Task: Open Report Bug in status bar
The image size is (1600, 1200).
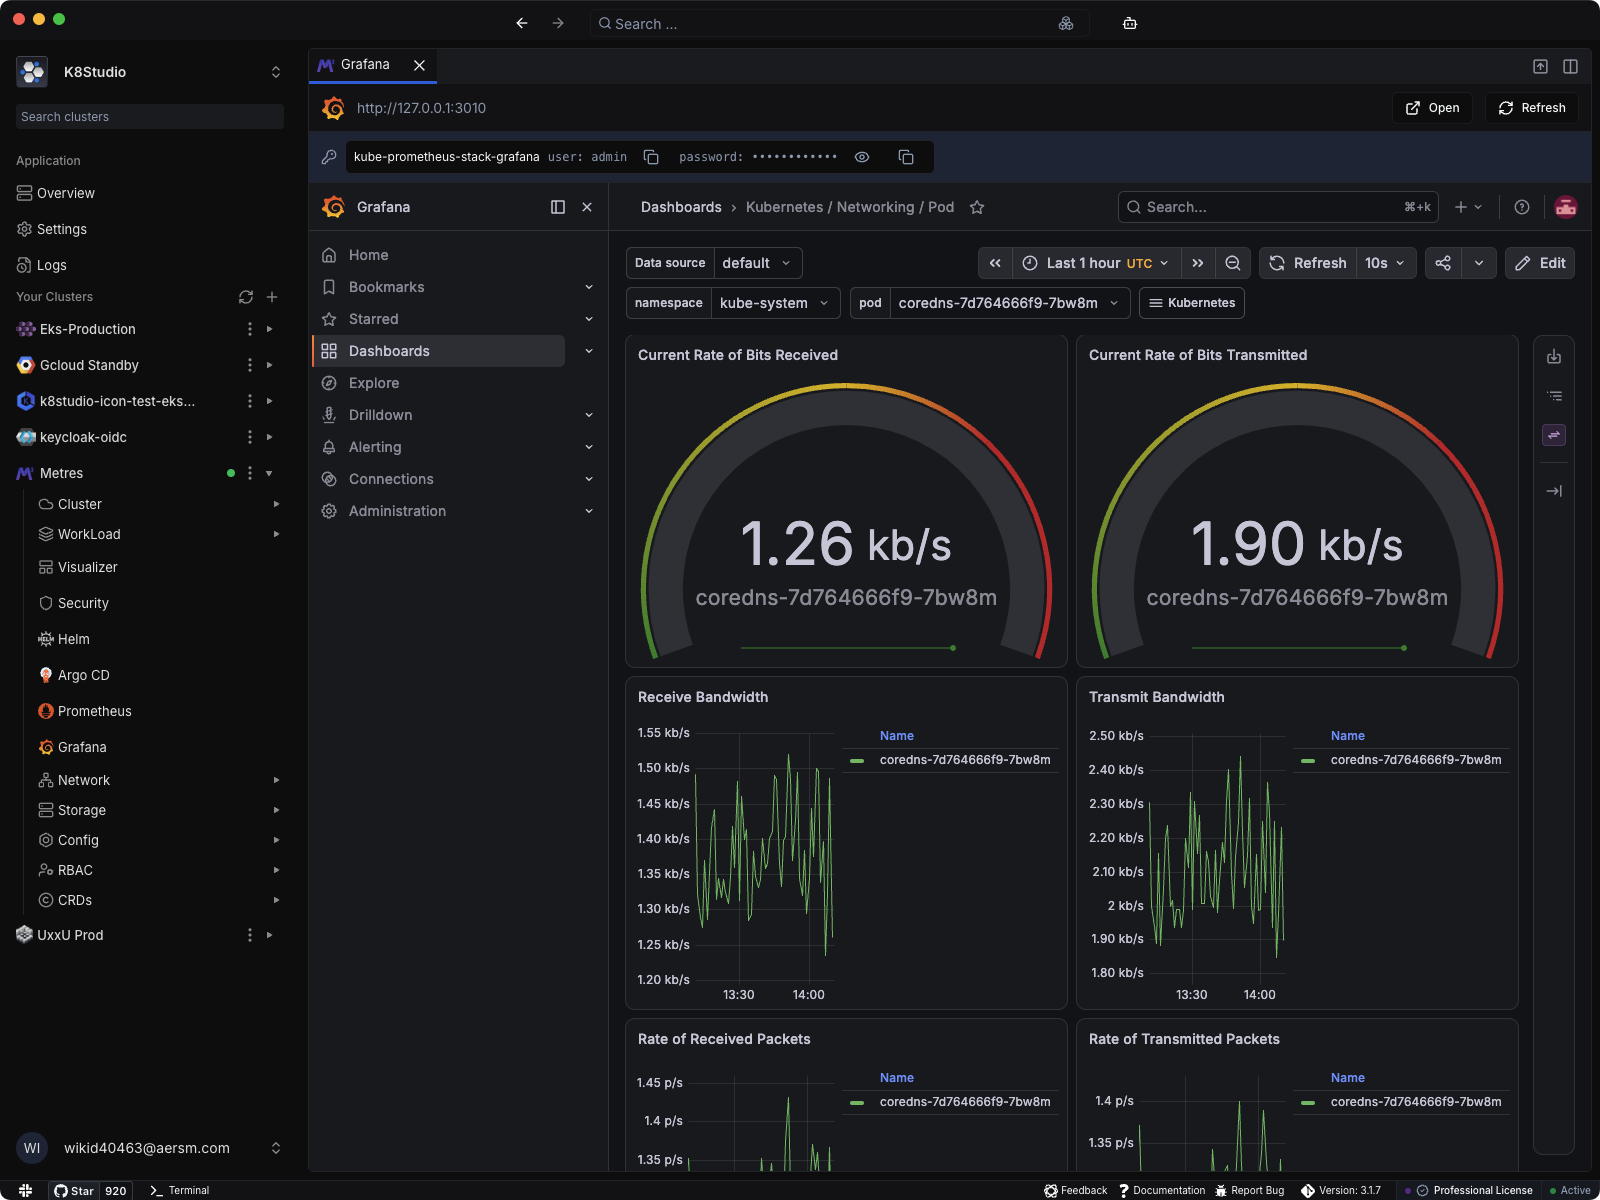Action: [1249, 1190]
